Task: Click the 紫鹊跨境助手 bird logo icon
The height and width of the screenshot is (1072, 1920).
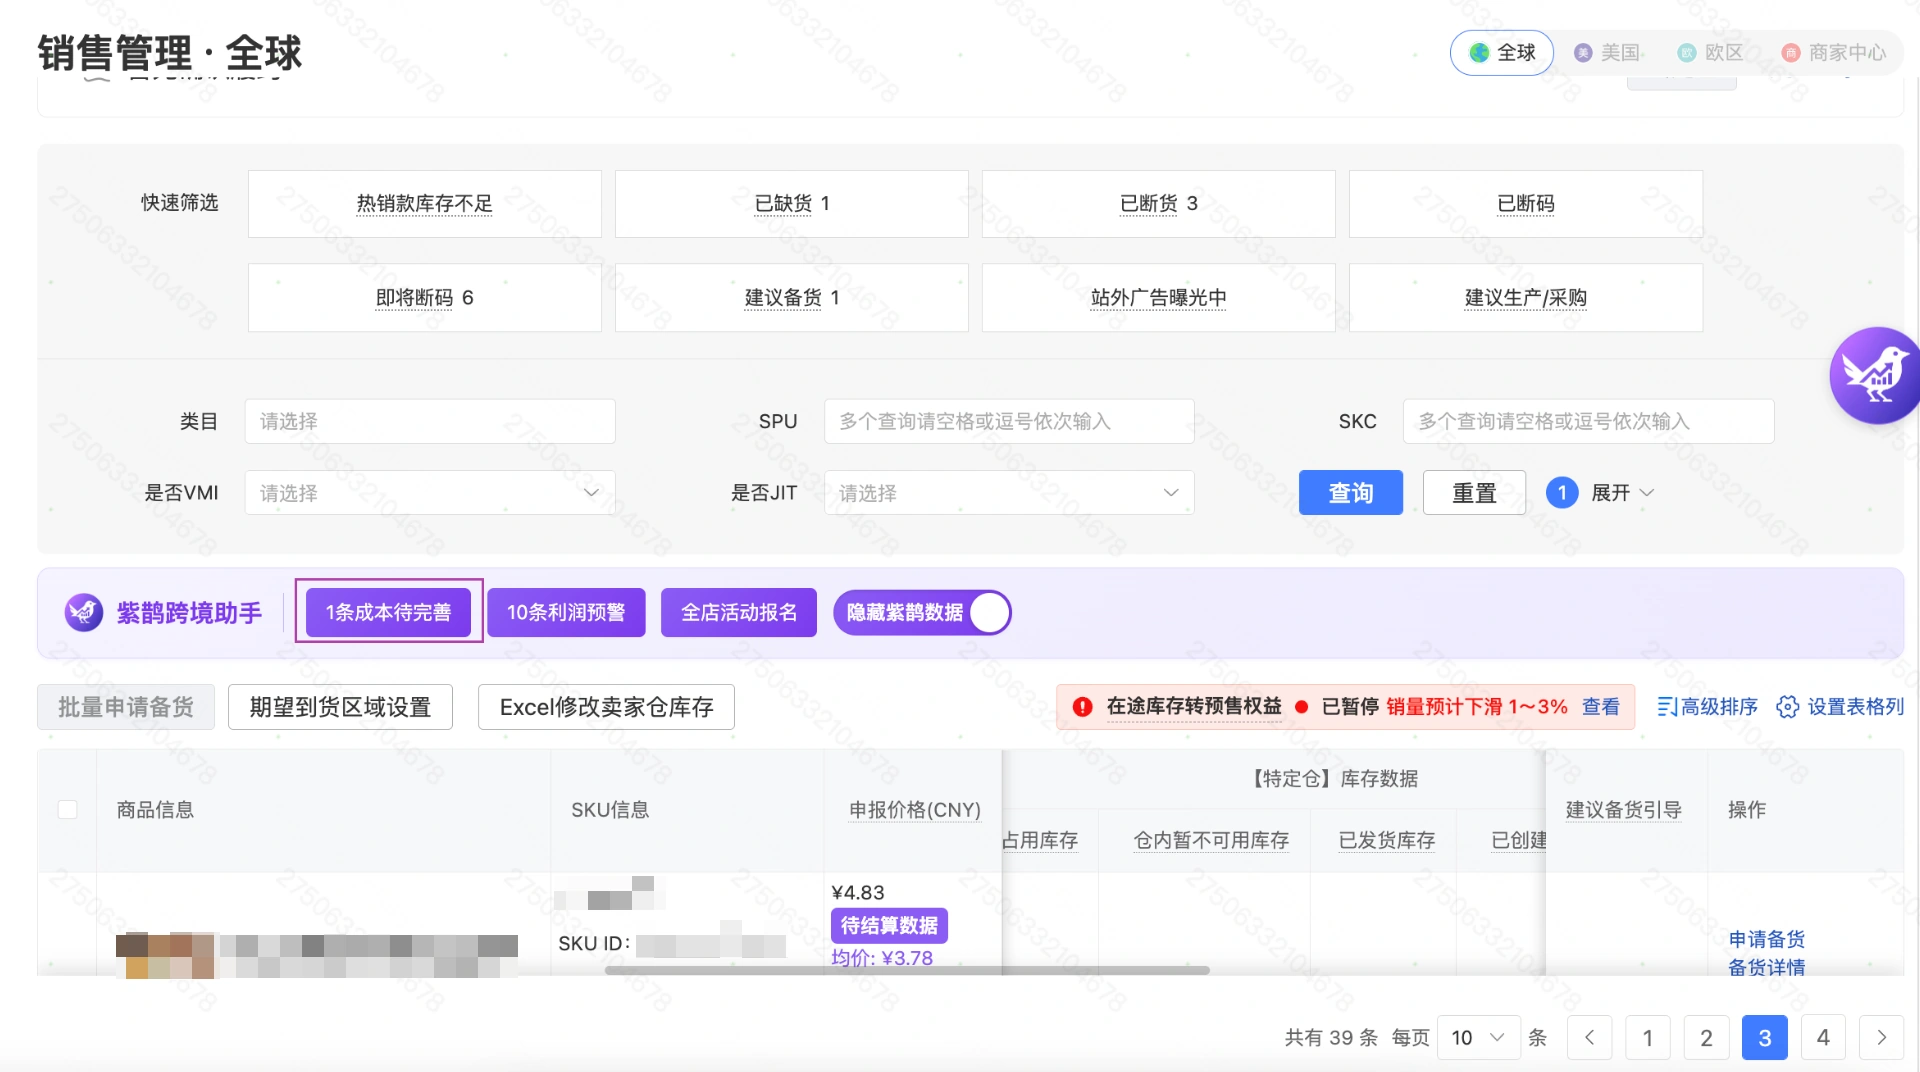Action: pyautogui.click(x=84, y=612)
